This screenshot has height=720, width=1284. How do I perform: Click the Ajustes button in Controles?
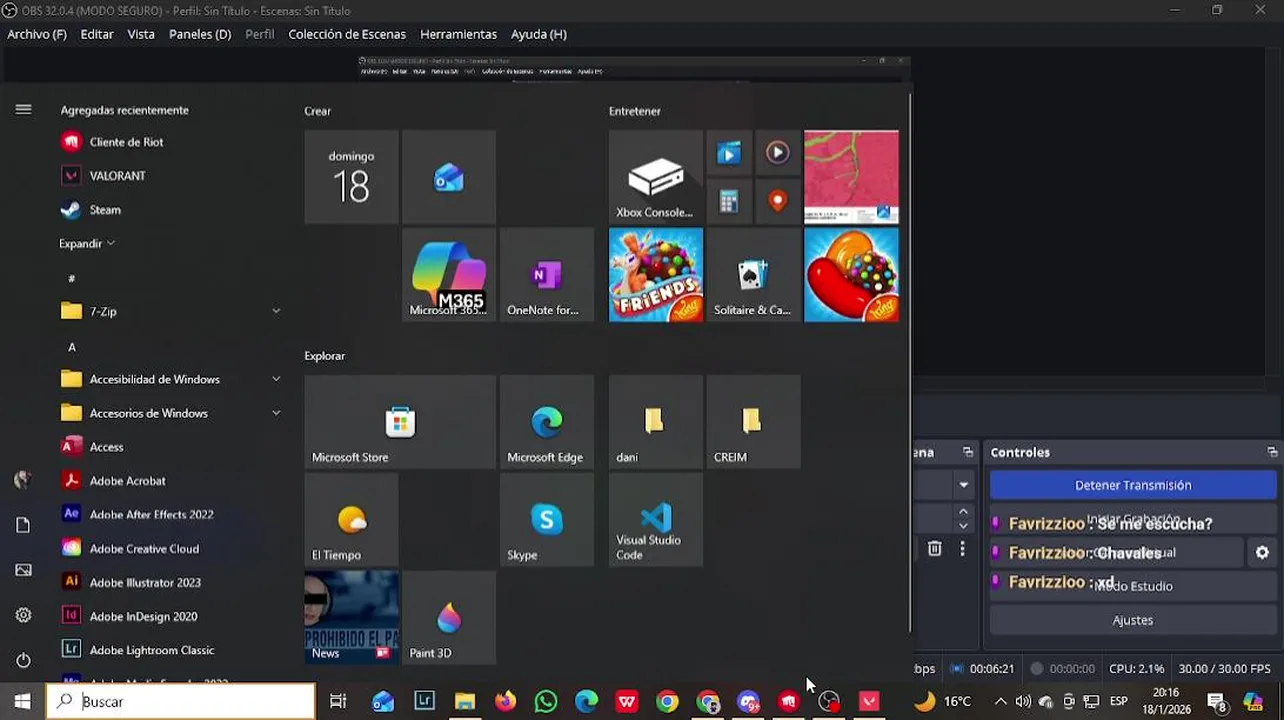[x=1133, y=620]
